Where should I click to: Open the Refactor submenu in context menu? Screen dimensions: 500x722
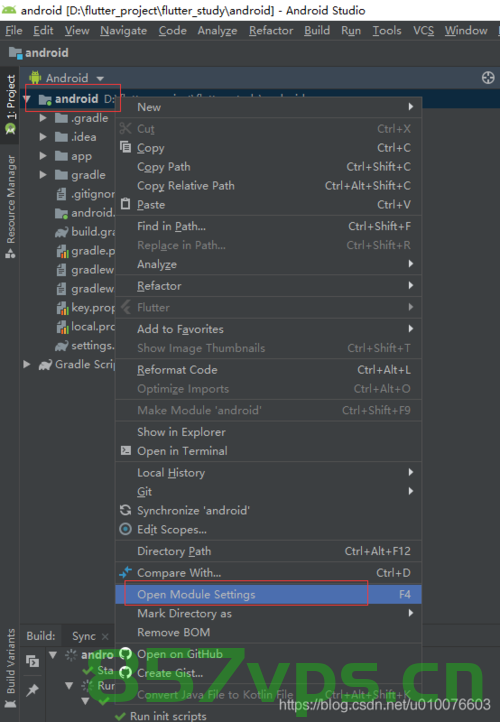268,286
